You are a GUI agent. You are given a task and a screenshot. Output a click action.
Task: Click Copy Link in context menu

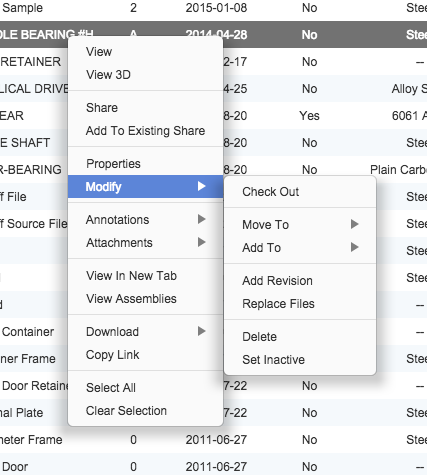click(112, 355)
